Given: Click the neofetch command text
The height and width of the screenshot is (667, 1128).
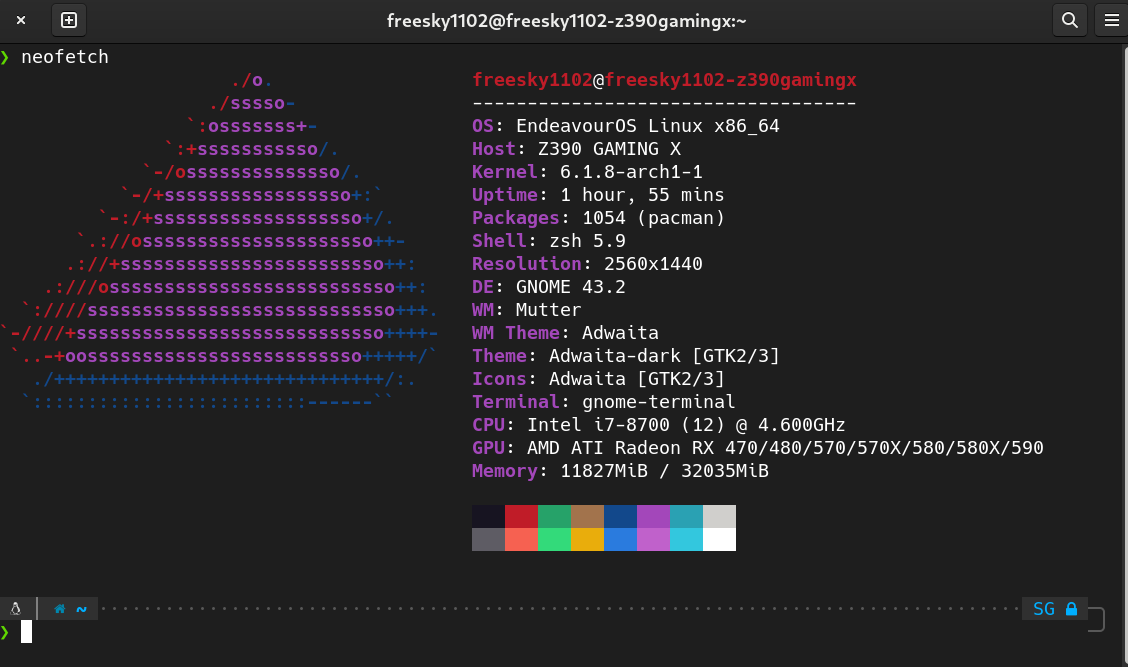Looking at the screenshot, I should click(x=65, y=57).
